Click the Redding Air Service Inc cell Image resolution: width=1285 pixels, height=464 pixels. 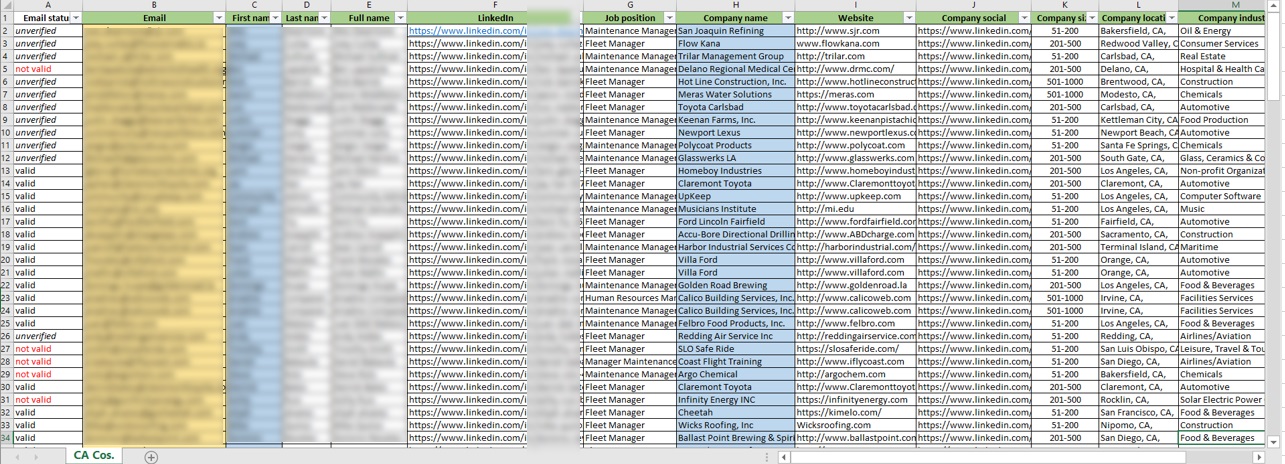point(735,336)
